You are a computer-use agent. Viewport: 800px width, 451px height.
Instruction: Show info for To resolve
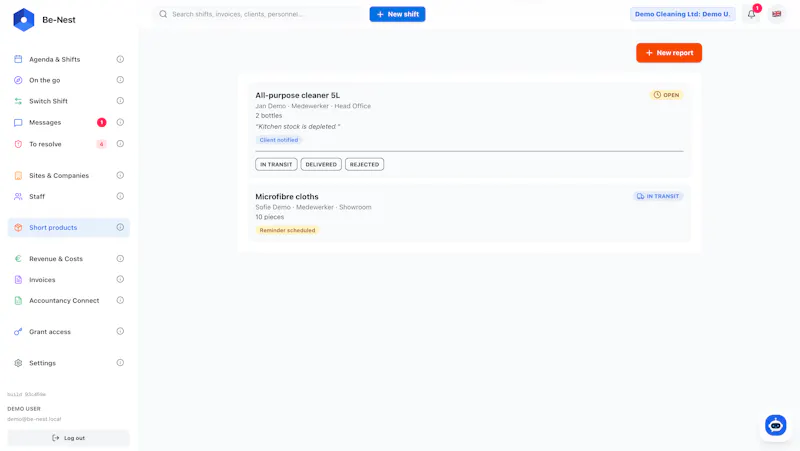tap(120, 143)
